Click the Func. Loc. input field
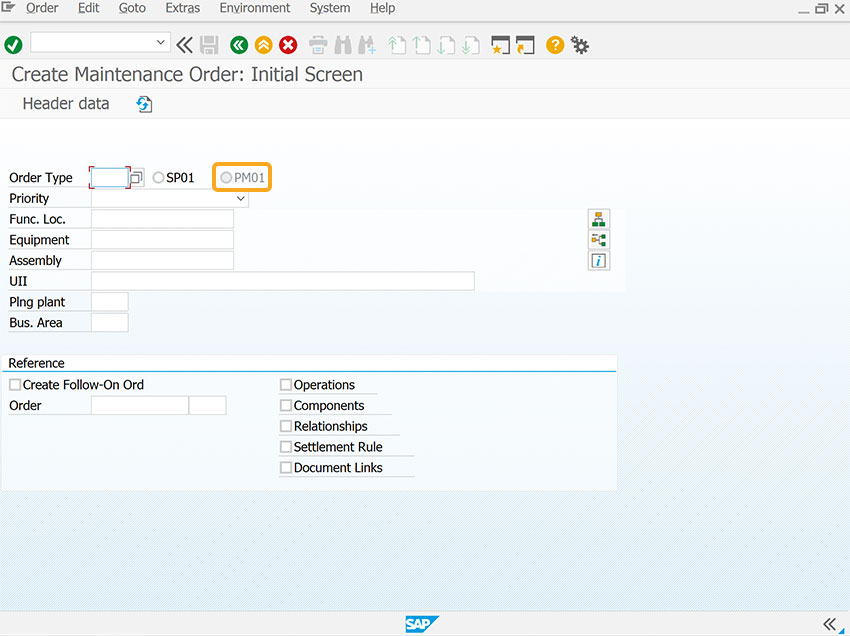850x636 pixels. click(162, 219)
